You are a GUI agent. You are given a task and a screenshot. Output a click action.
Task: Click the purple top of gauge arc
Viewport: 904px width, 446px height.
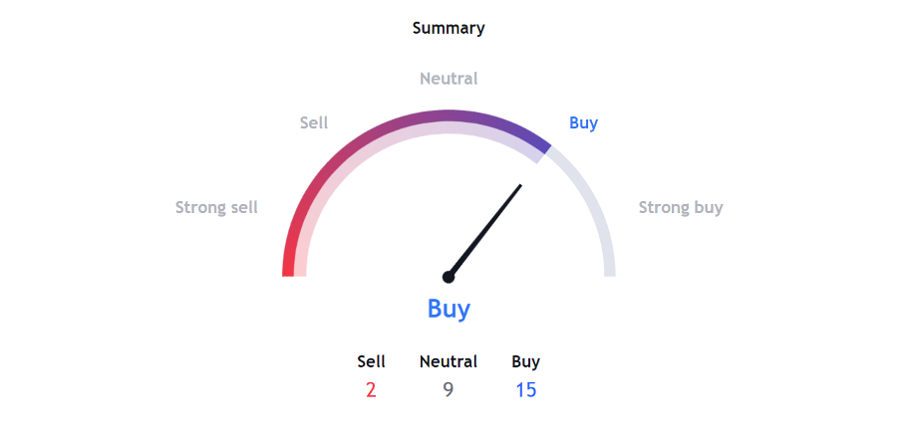449,116
